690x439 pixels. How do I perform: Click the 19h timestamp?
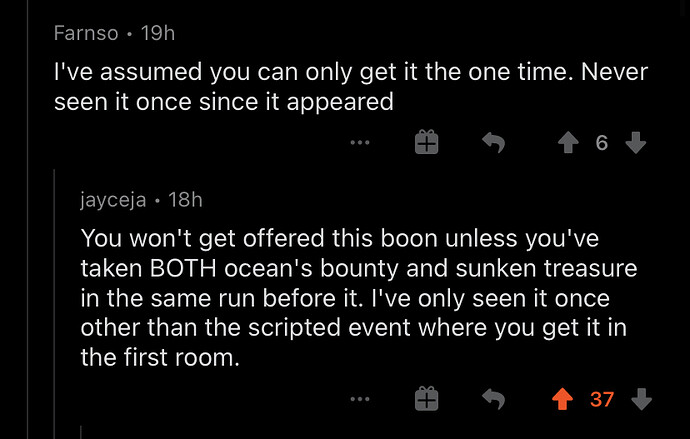pos(158,33)
